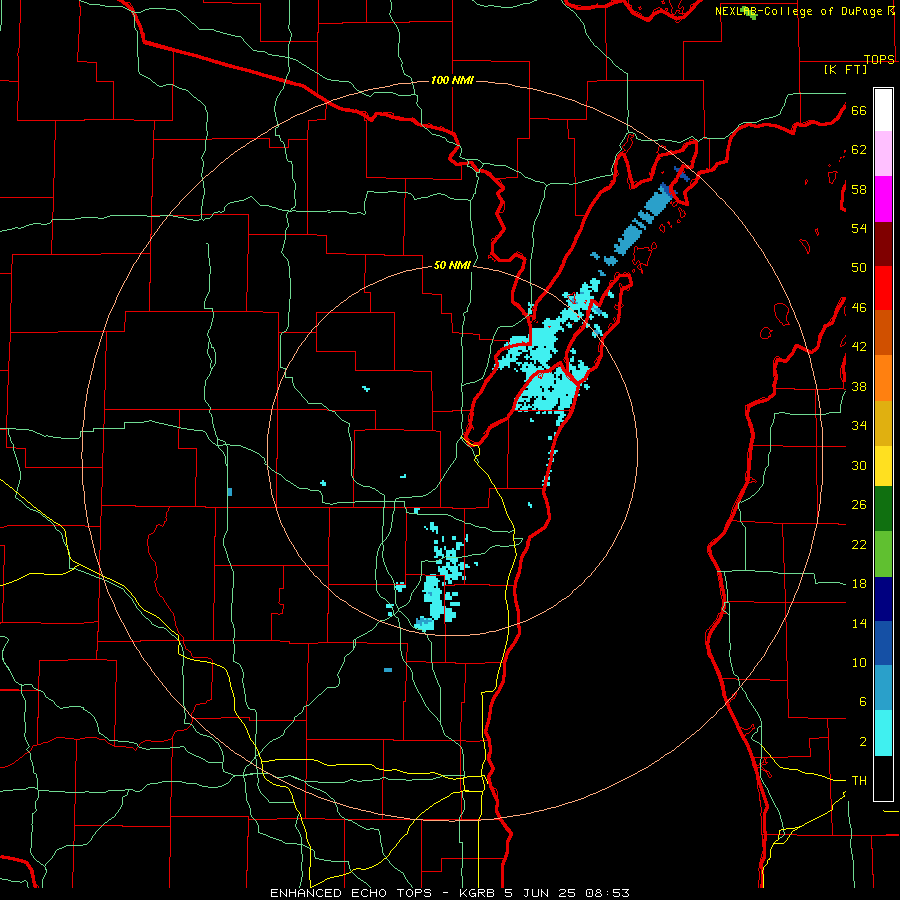900x900 pixels.
Task: Click the "62" scale value
Action: [x=859, y=150]
